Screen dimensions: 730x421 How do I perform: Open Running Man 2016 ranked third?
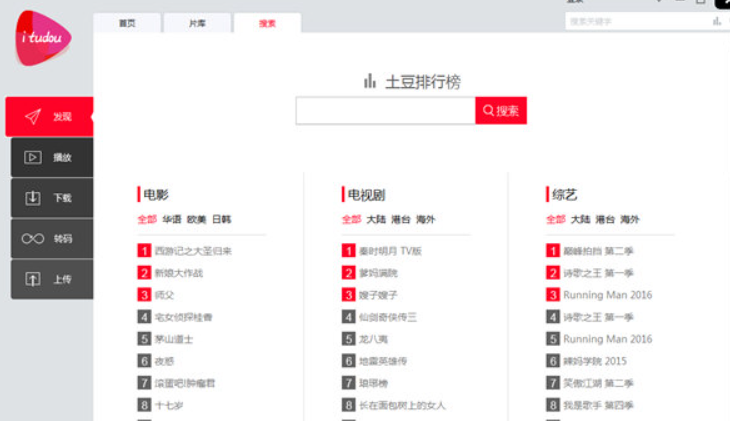[x=608, y=295]
